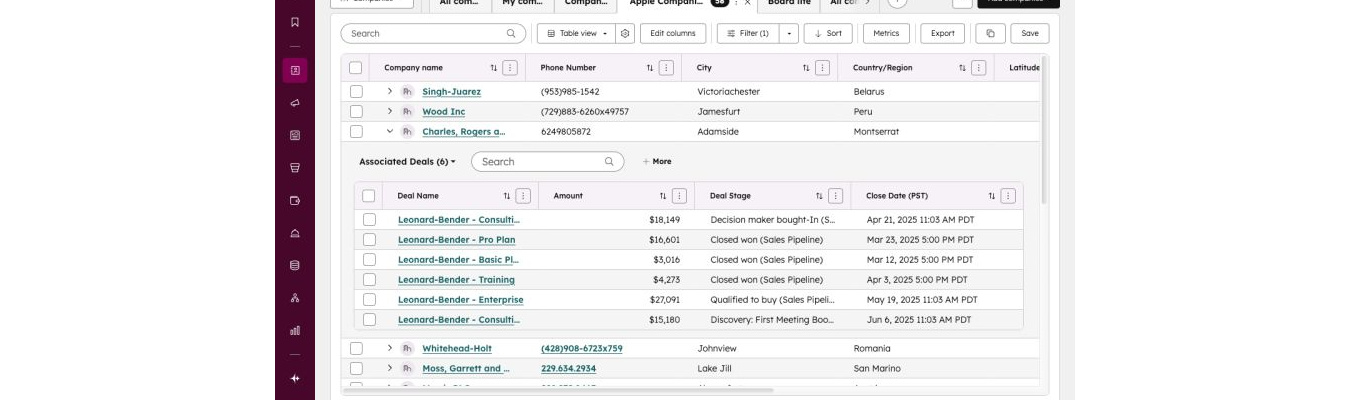Open Amount column options menu
The width and height of the screenshot is (1350, 400).
click(679, 196)
